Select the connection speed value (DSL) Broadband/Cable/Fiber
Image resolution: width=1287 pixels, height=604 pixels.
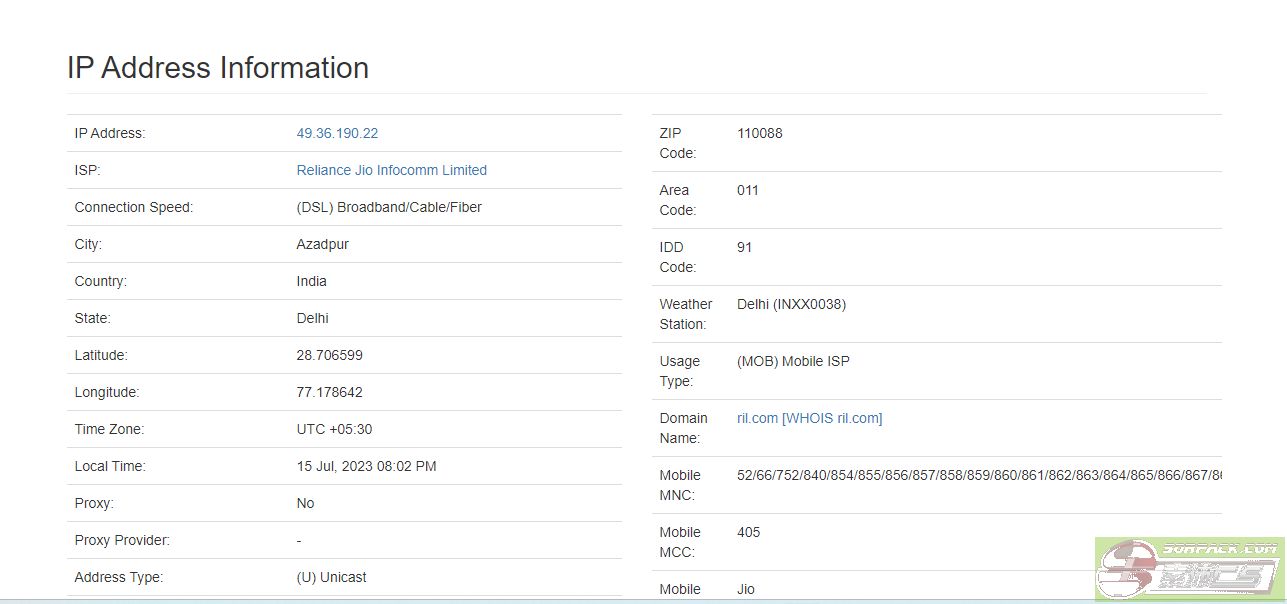[389, 207]
